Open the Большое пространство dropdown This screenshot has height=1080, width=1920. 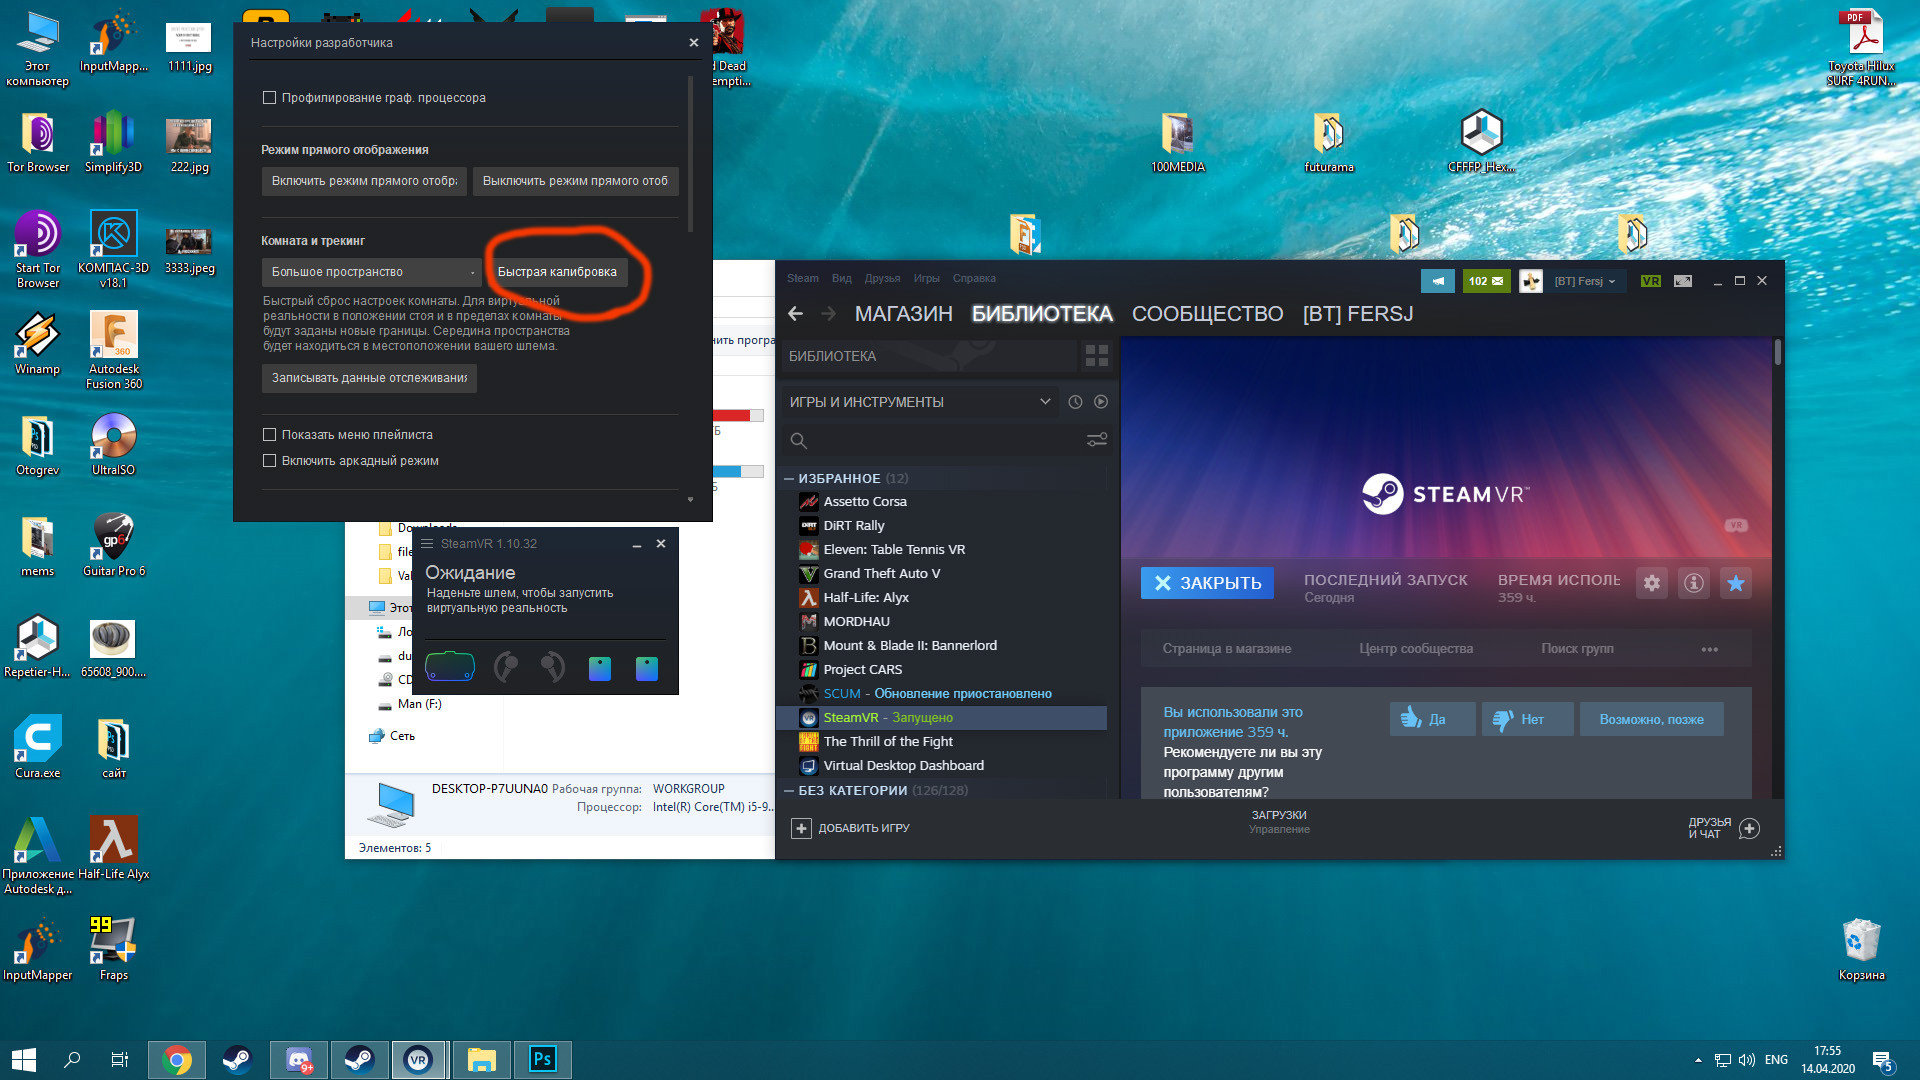click(x=372, y=272)
